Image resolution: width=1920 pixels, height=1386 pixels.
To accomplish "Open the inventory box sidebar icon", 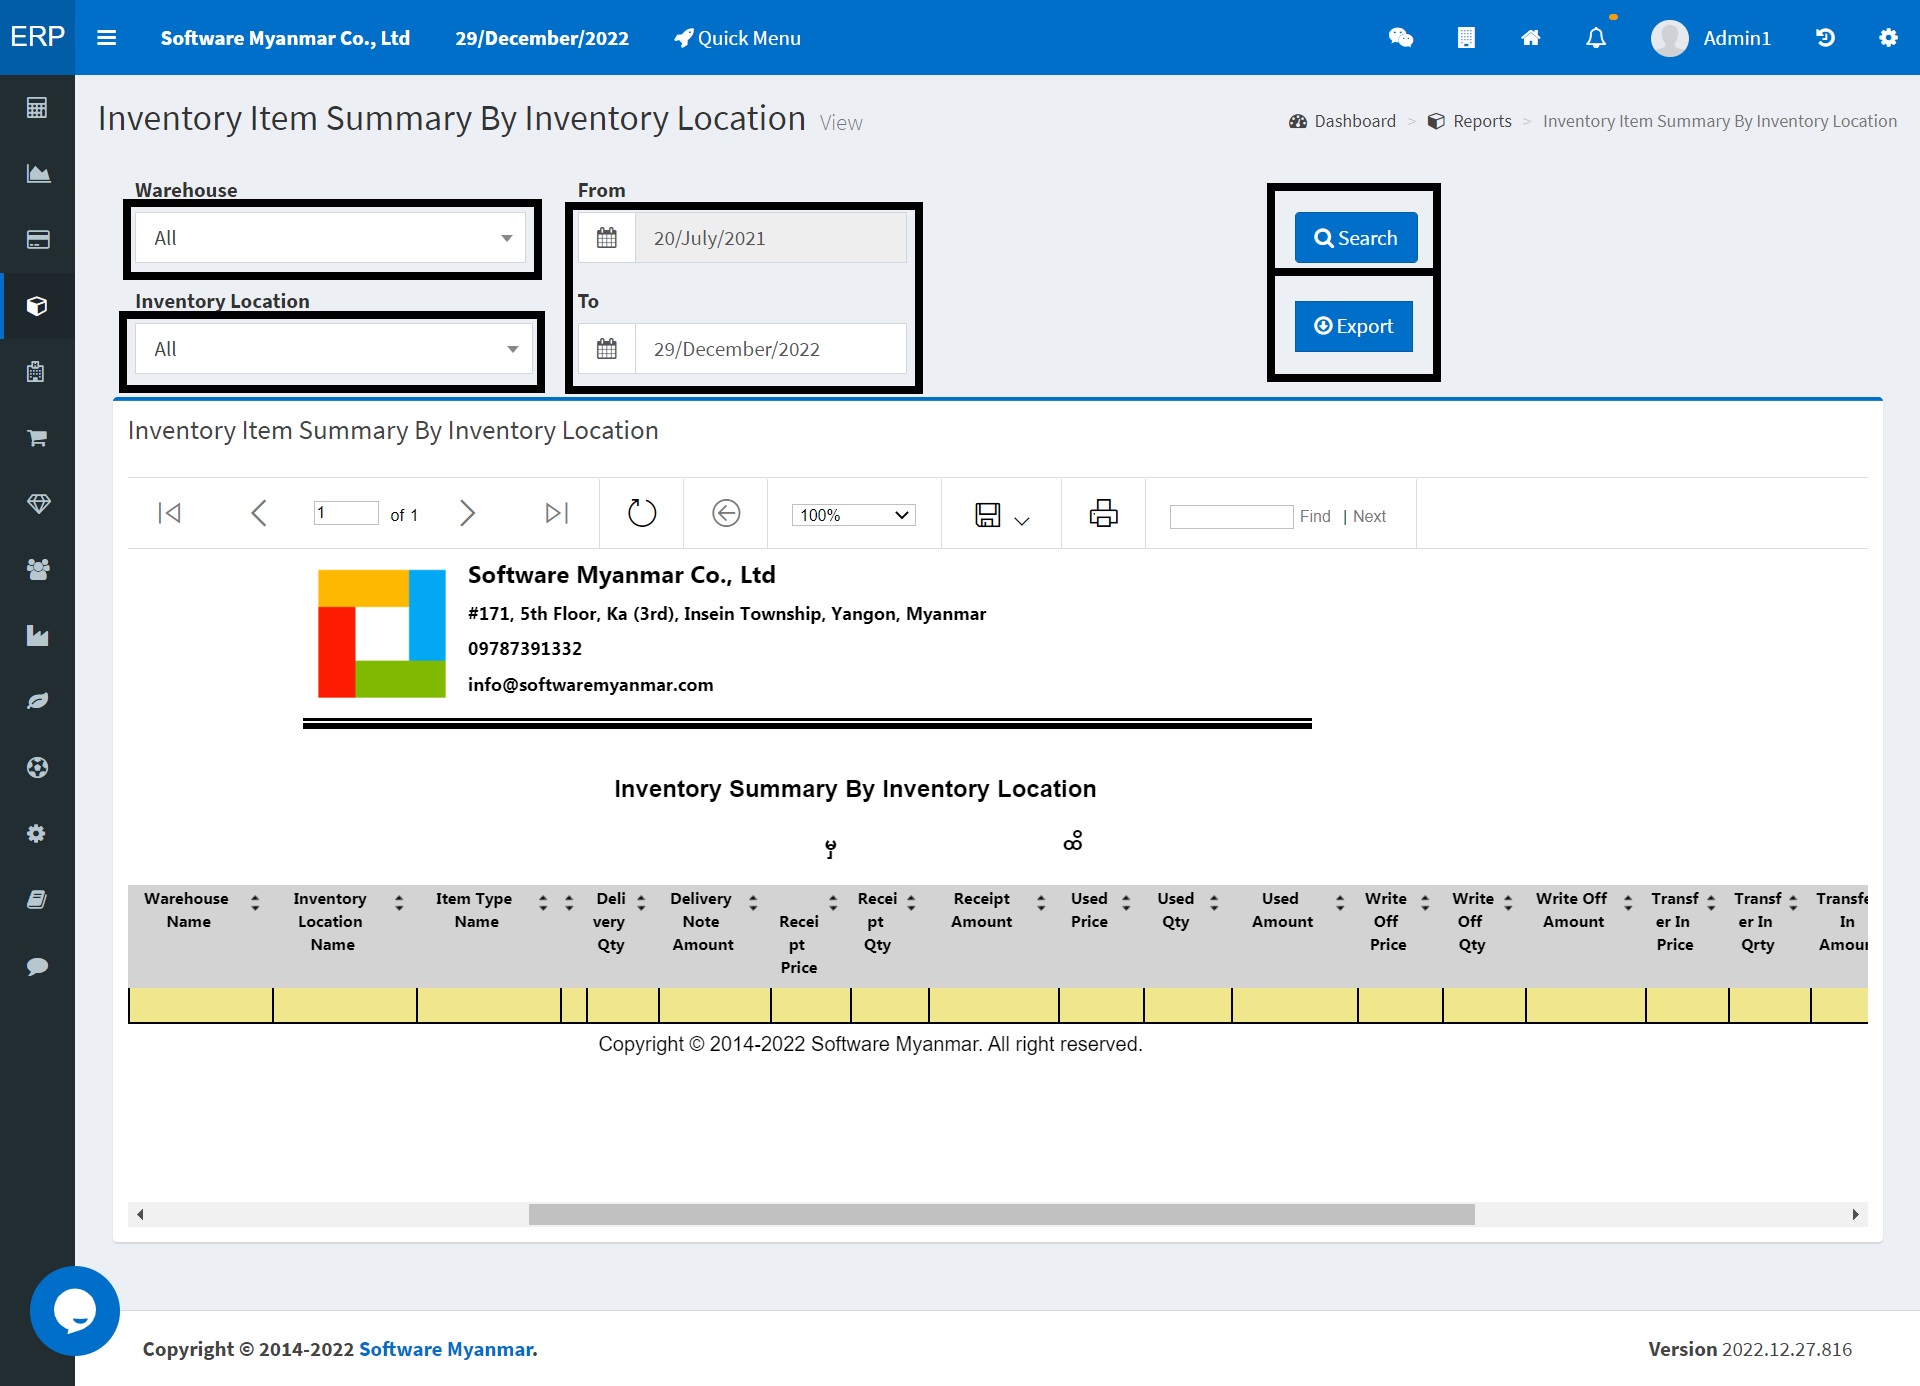I will [37, 306].
